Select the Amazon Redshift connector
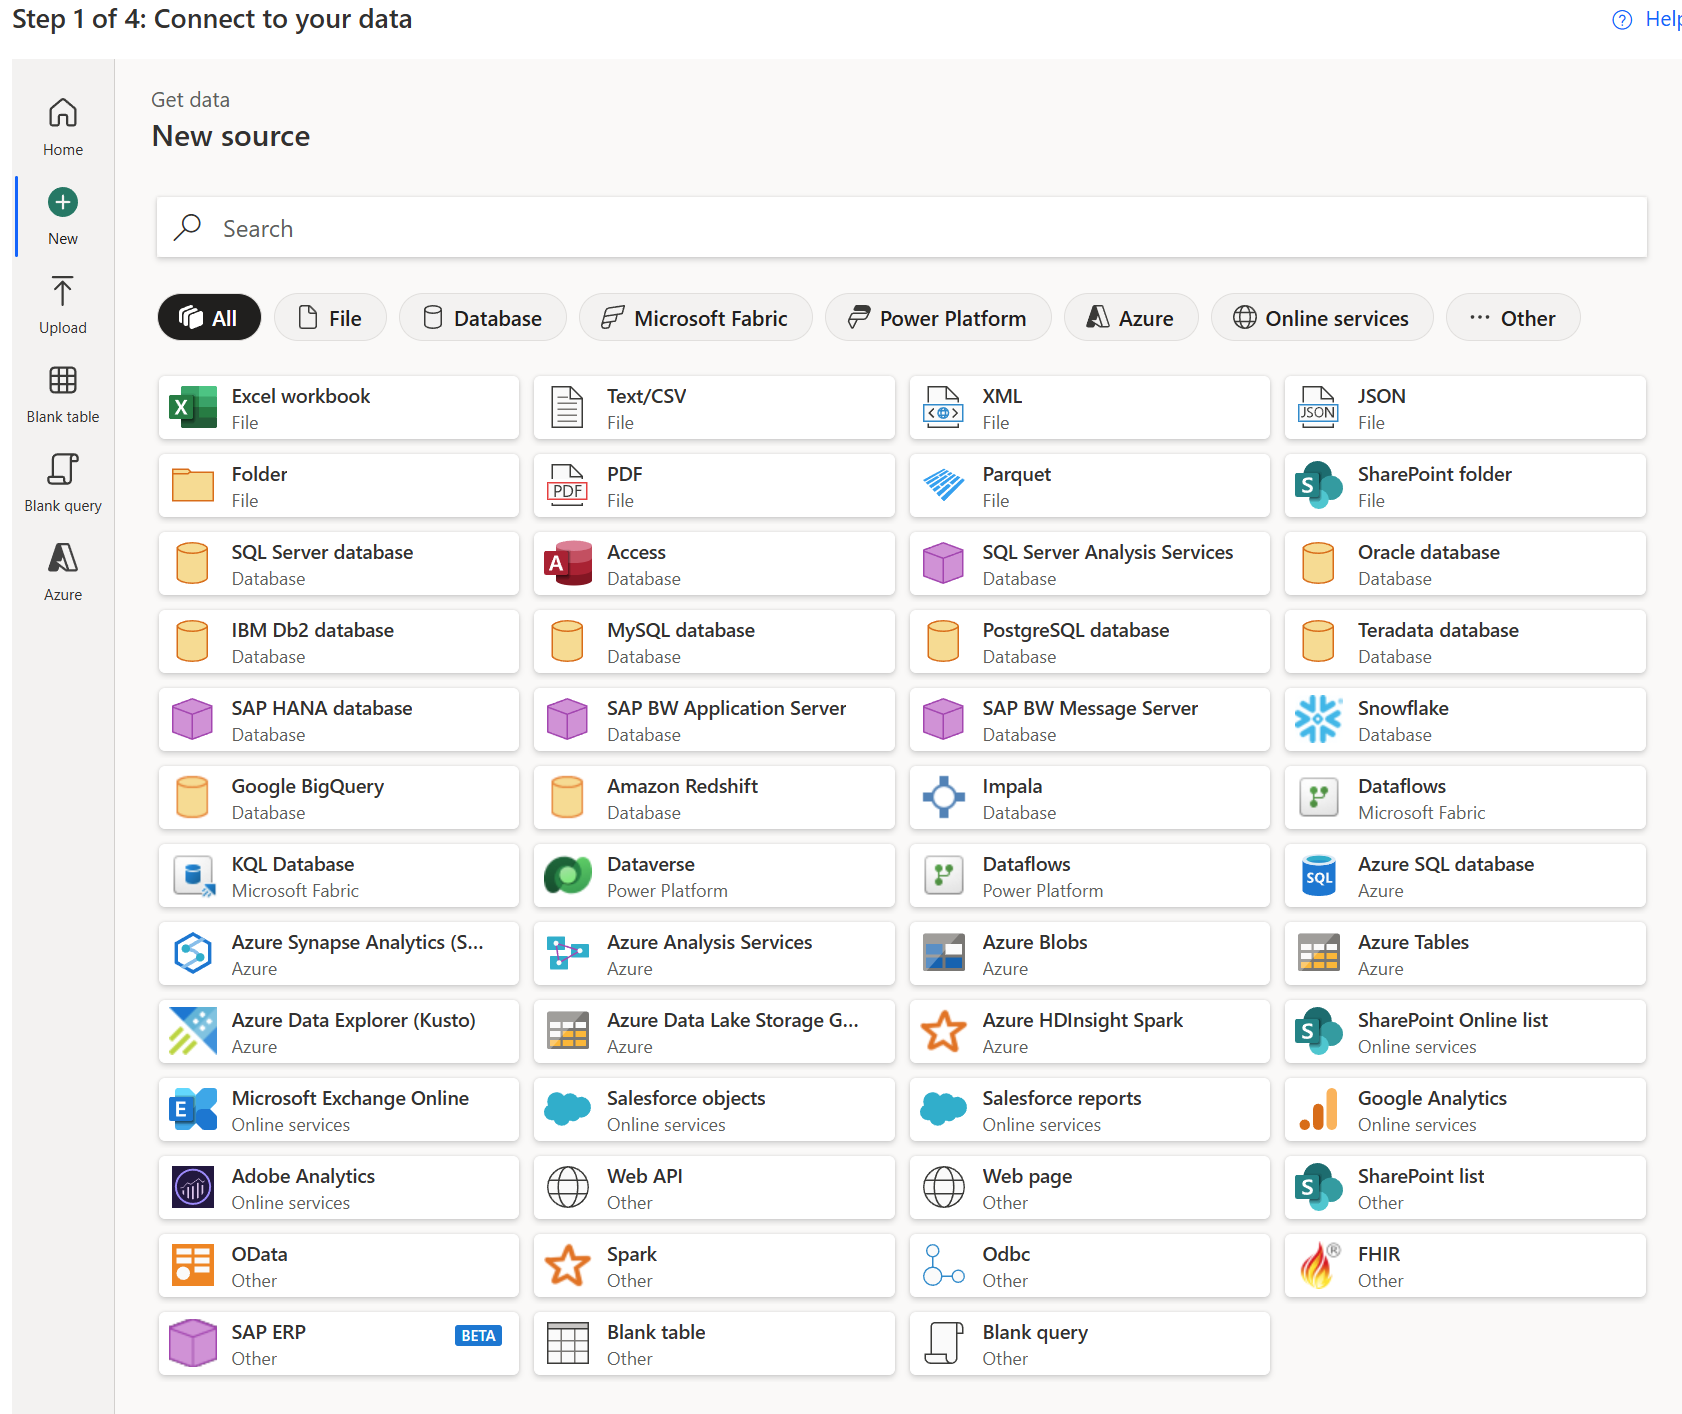Image resolution: width=1682 pixels, height=1414 pixels. tap(714, 798)
